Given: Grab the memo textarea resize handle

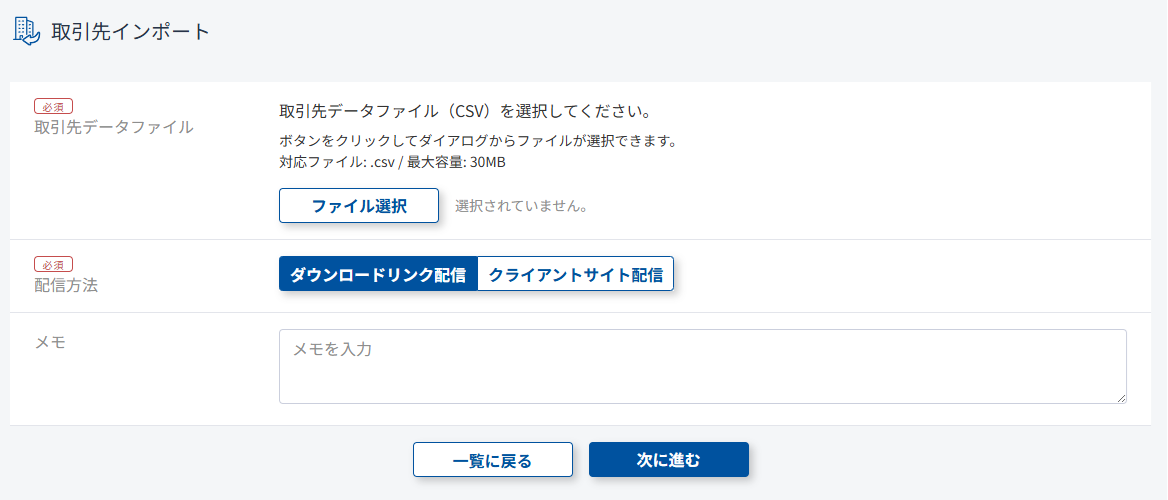Looking at the screenshot, I should click(1121, 398).
